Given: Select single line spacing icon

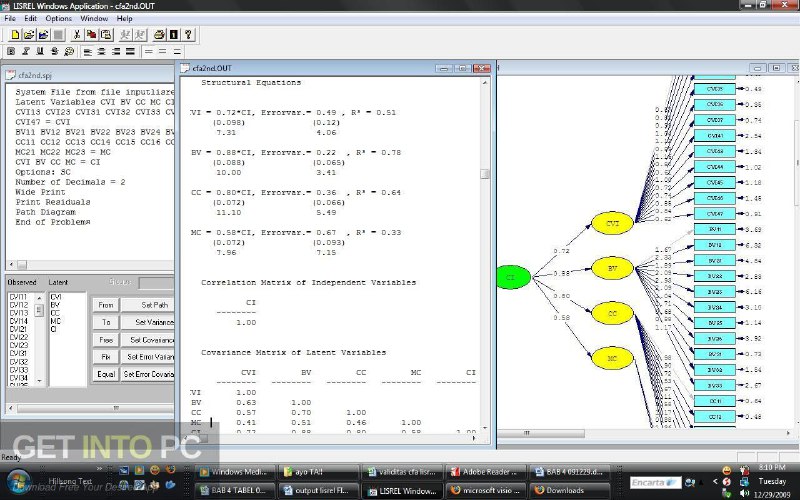Looking at the screenshot, I should [x=148, y=52].
